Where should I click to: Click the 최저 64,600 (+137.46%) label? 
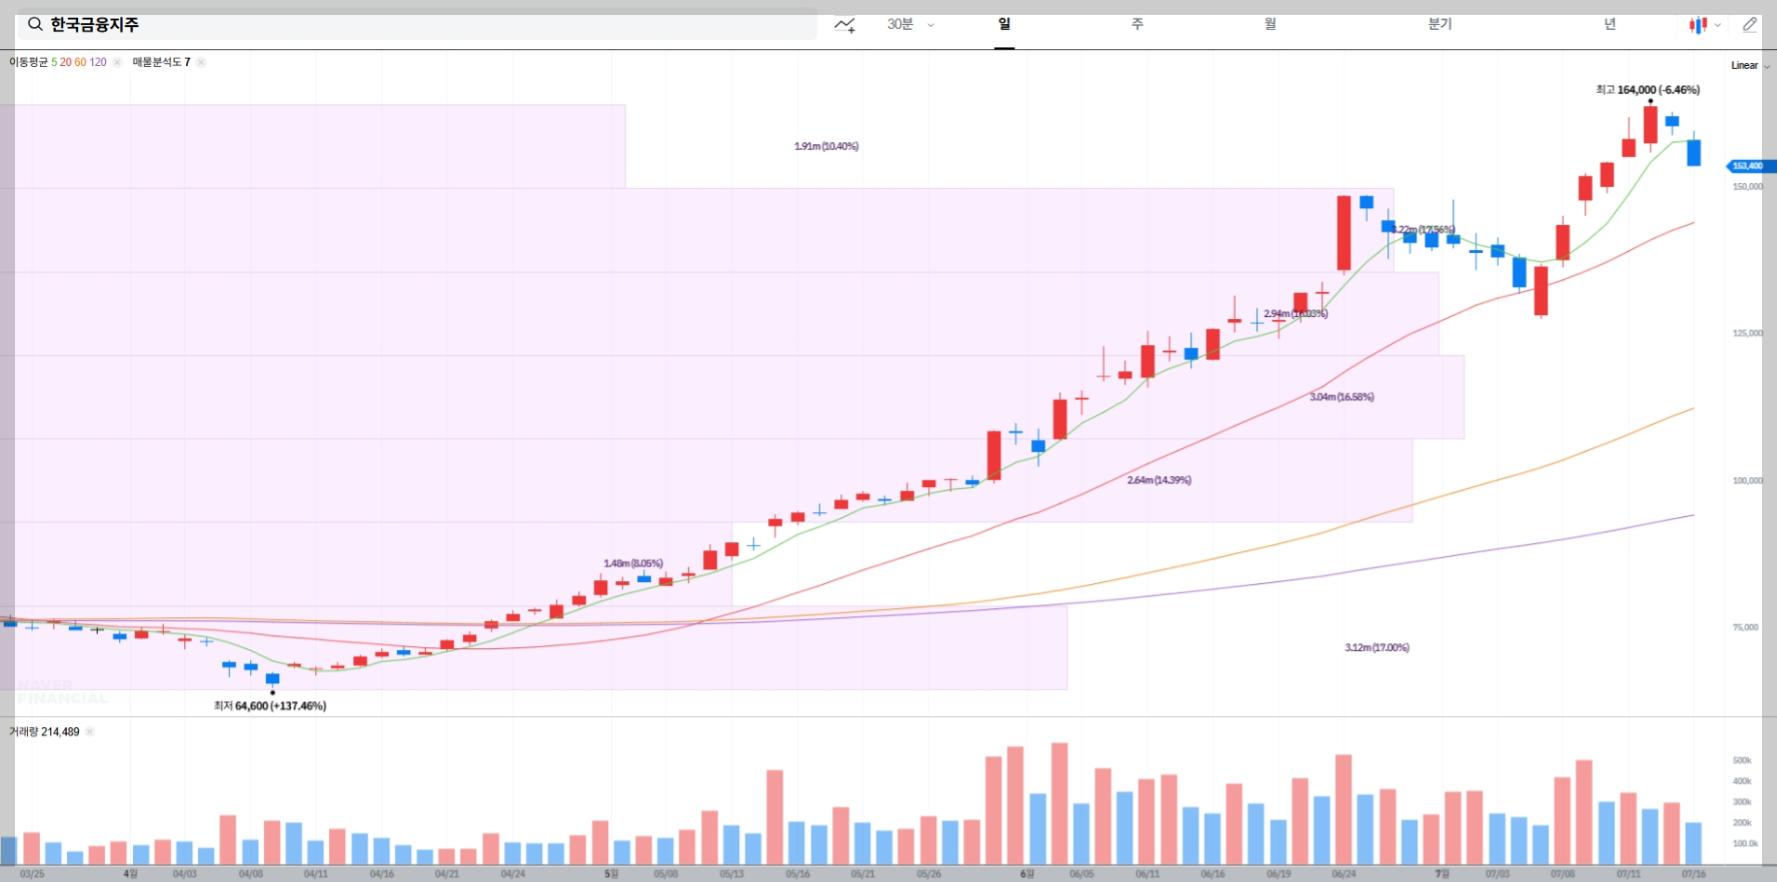pyautogui.click(x=270, y=706)
